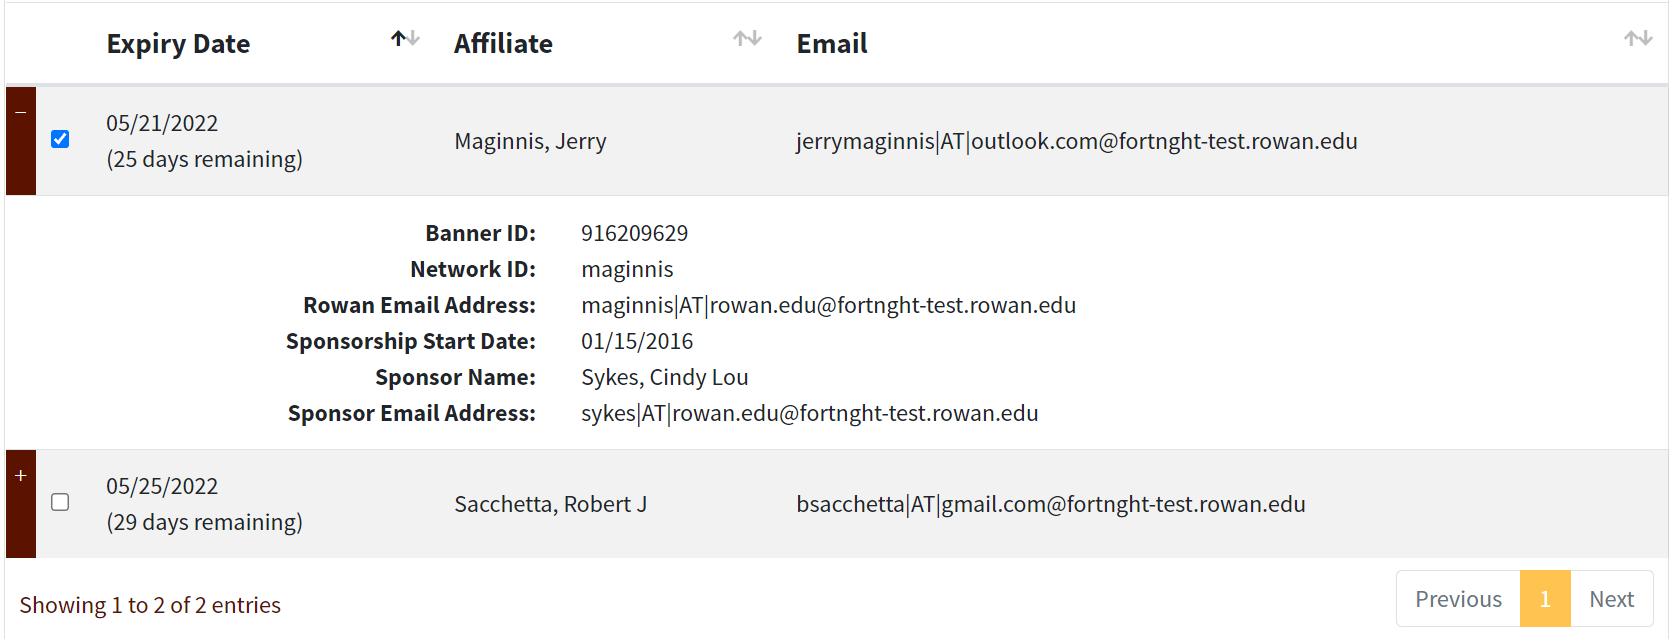Click the Email column header text
This screenshot has height=639, width=1669.
pyautogui.click(x=831, y=44)
